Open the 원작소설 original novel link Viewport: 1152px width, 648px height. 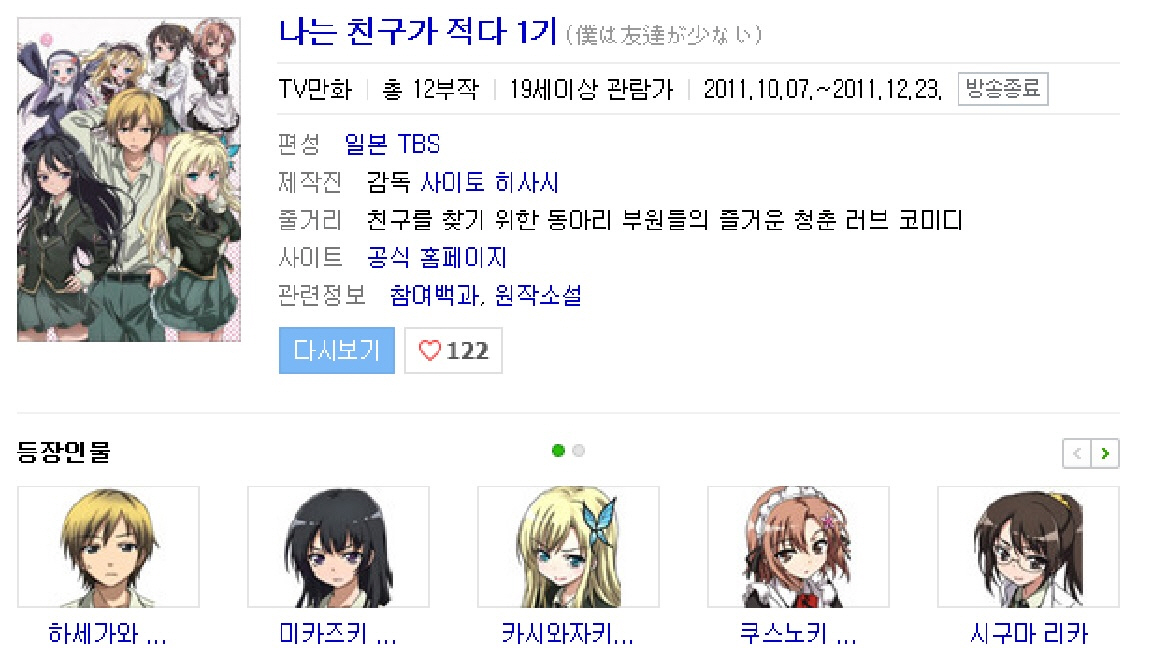538,295
